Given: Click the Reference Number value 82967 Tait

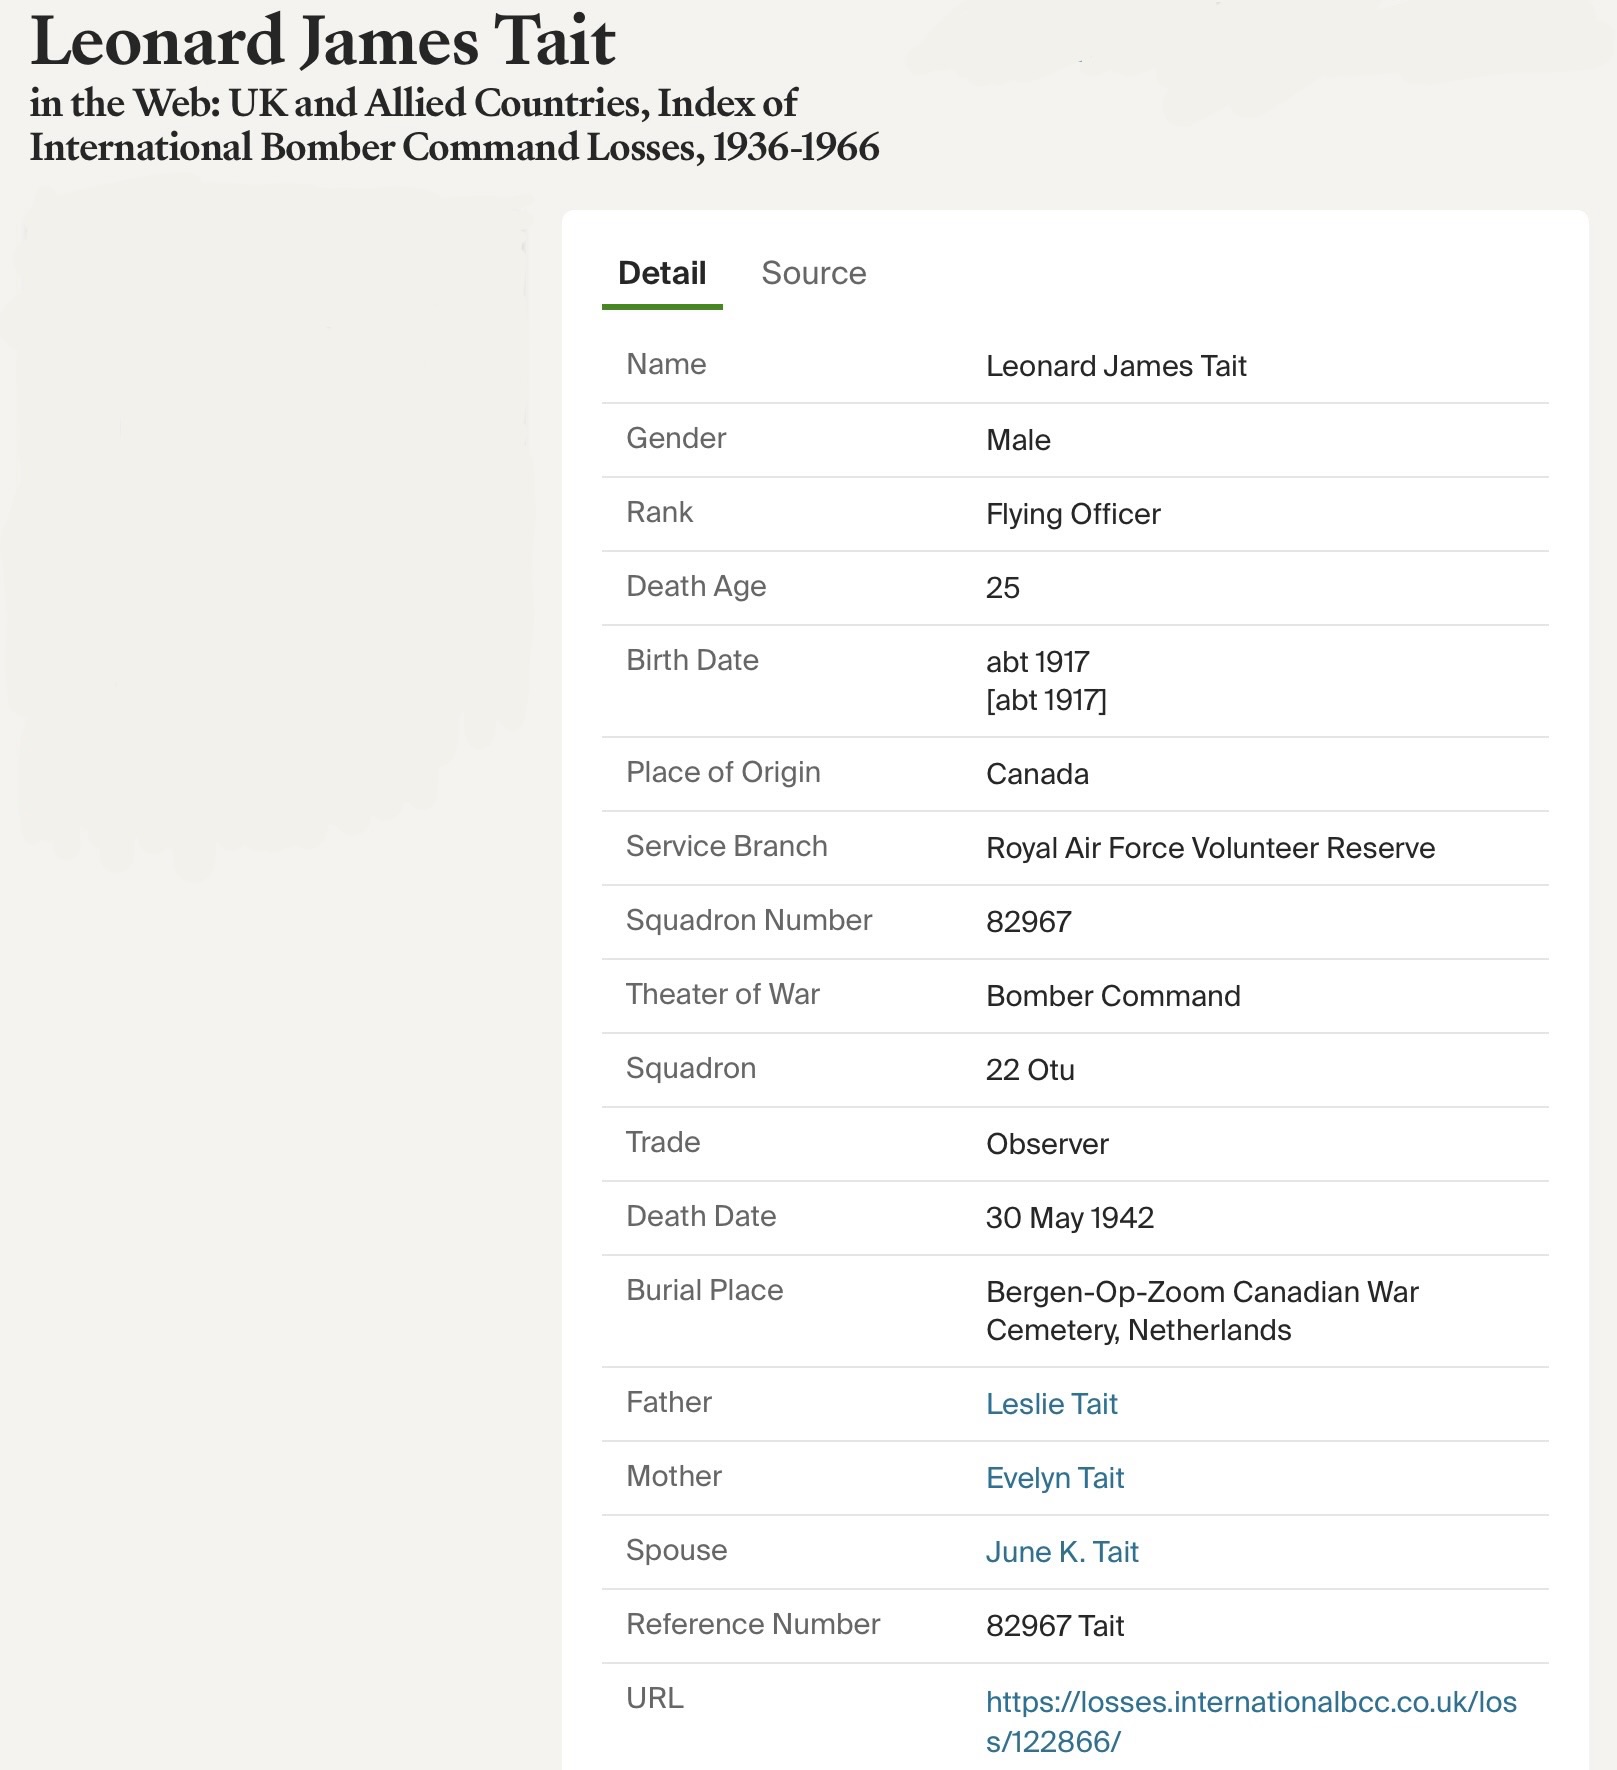Looking at the screenshot, I should 1054,1626.
